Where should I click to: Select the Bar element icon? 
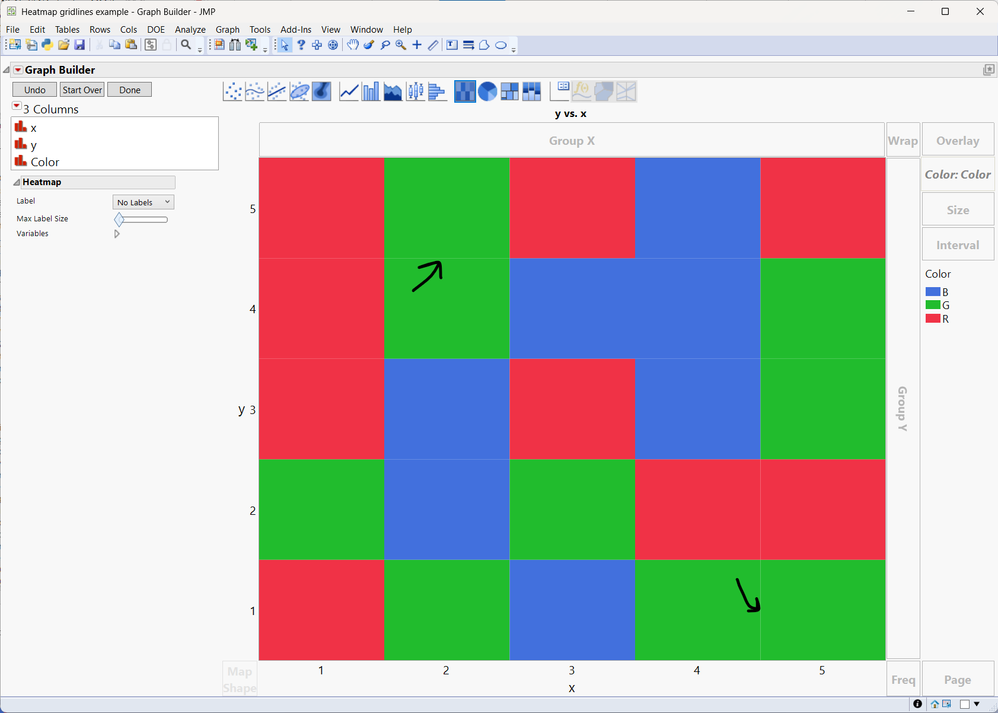(371, 91)
